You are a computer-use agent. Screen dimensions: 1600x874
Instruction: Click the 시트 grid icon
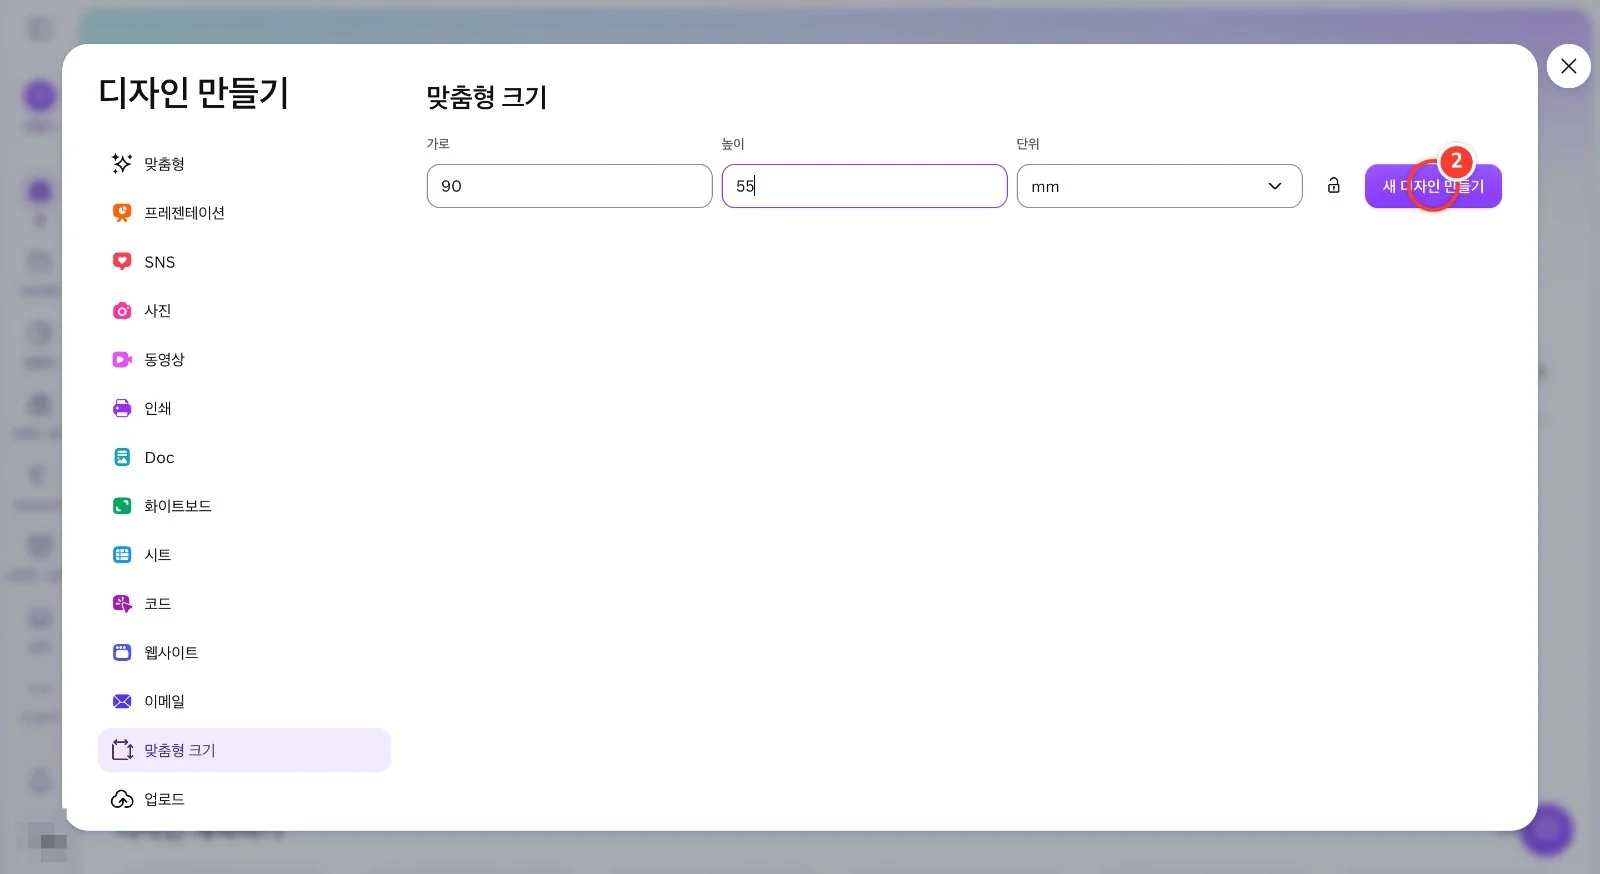pyautogui.click(x=122, y=554)
